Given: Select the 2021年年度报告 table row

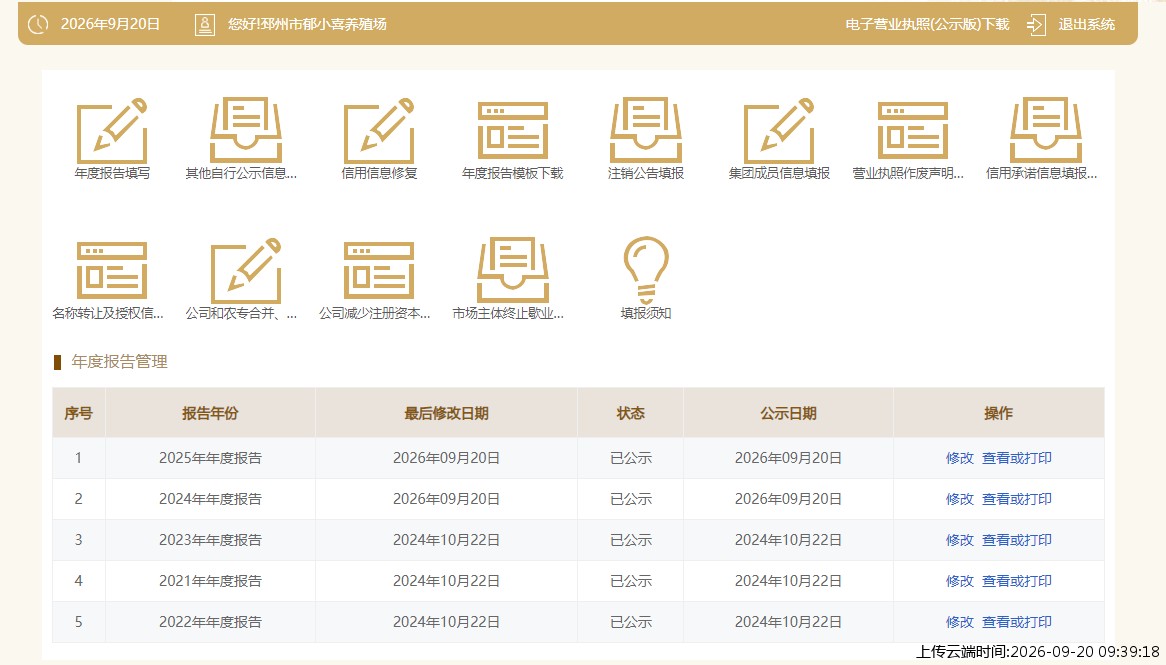Looking at the screenshot, I should (x=578, y=581).
